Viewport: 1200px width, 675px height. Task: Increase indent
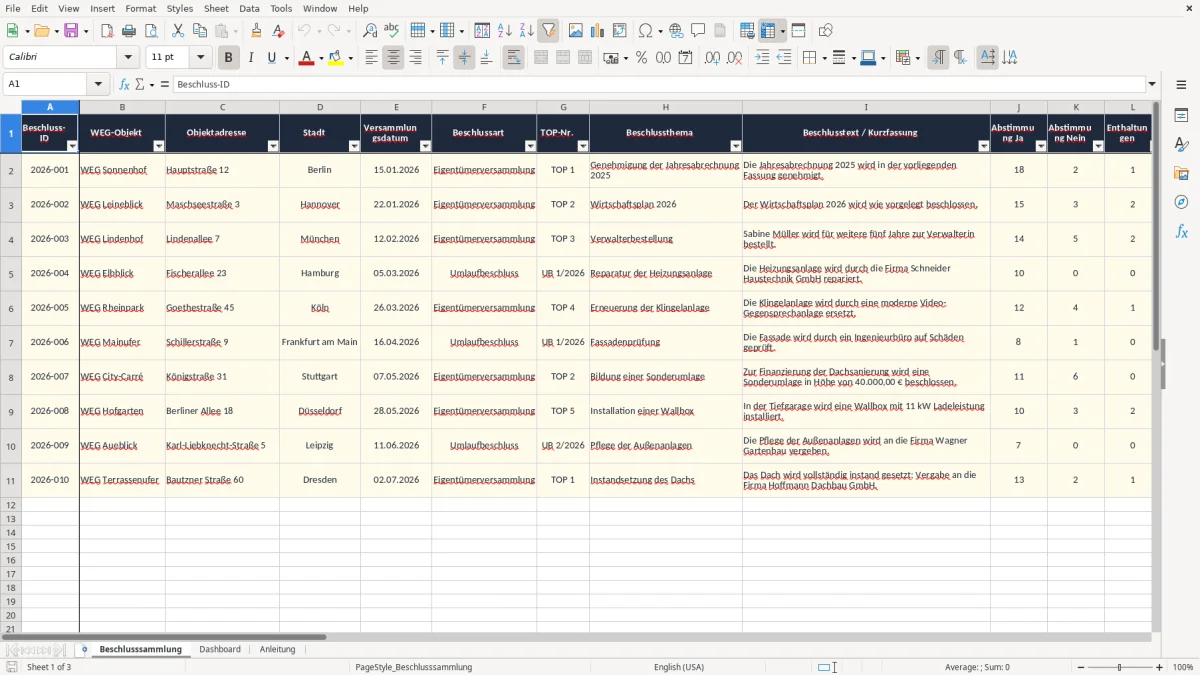763,58
